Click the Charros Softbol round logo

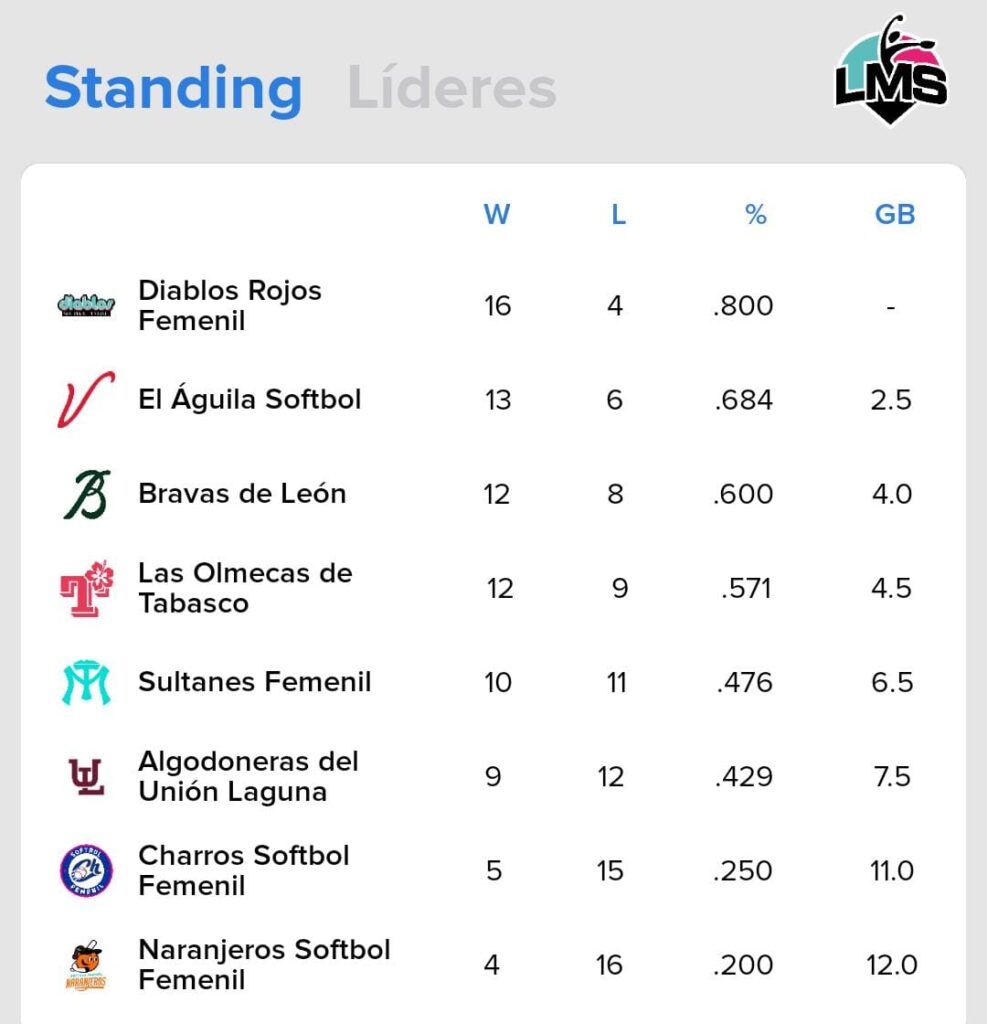86,870
